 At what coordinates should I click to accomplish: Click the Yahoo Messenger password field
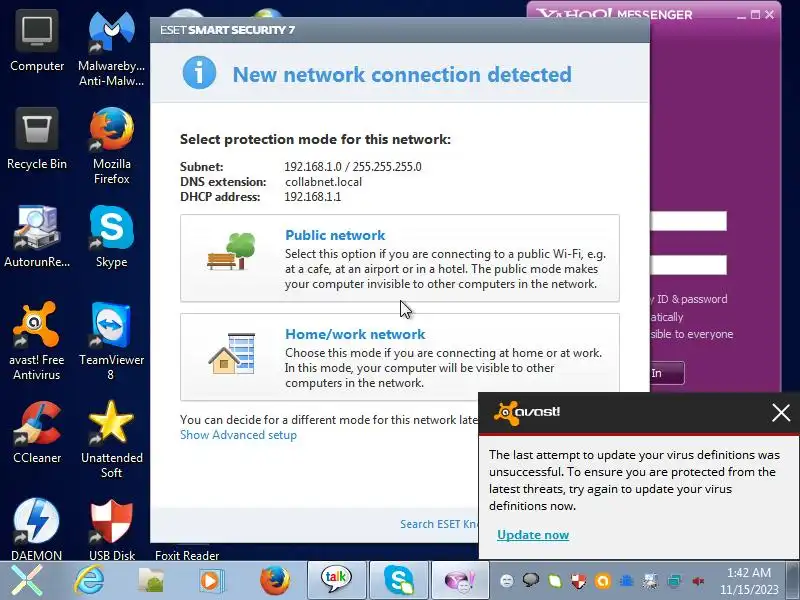[688, 265]
